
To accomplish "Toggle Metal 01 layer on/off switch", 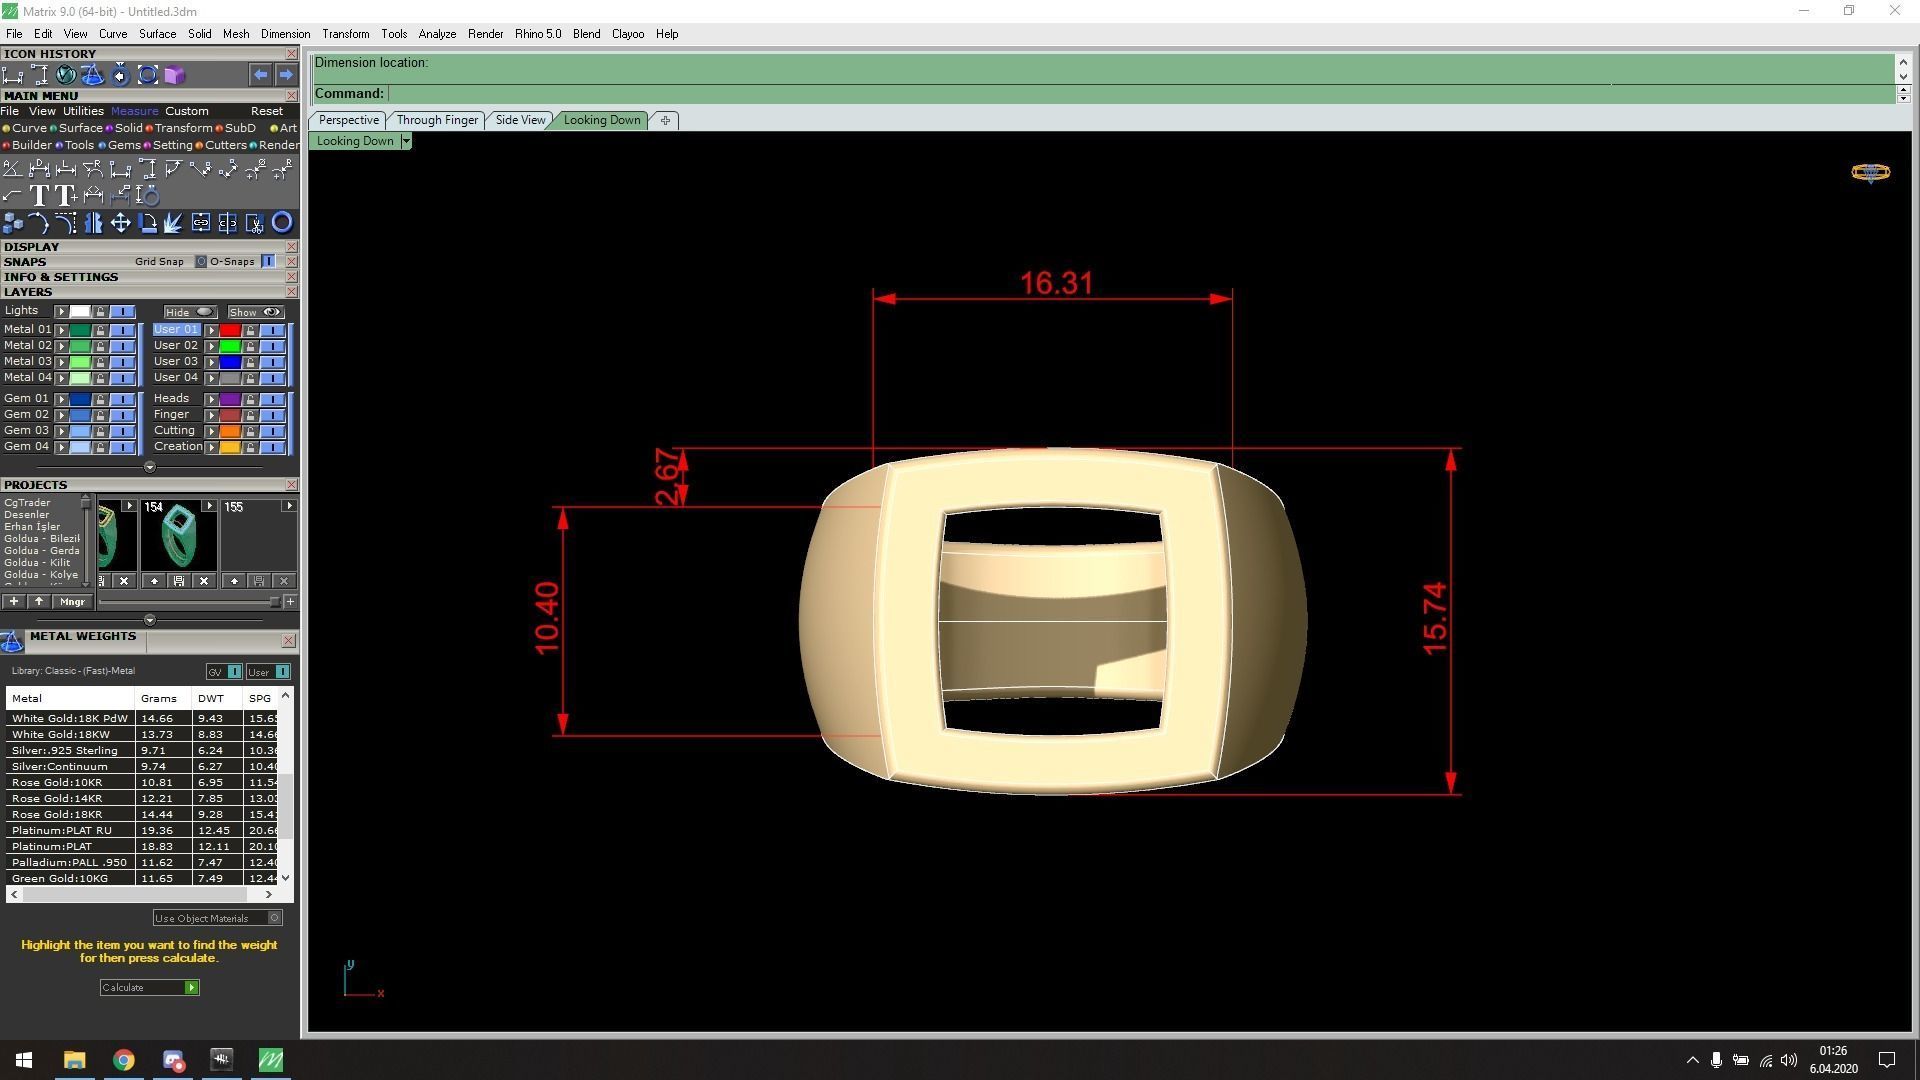I will [x=122, y=330].
